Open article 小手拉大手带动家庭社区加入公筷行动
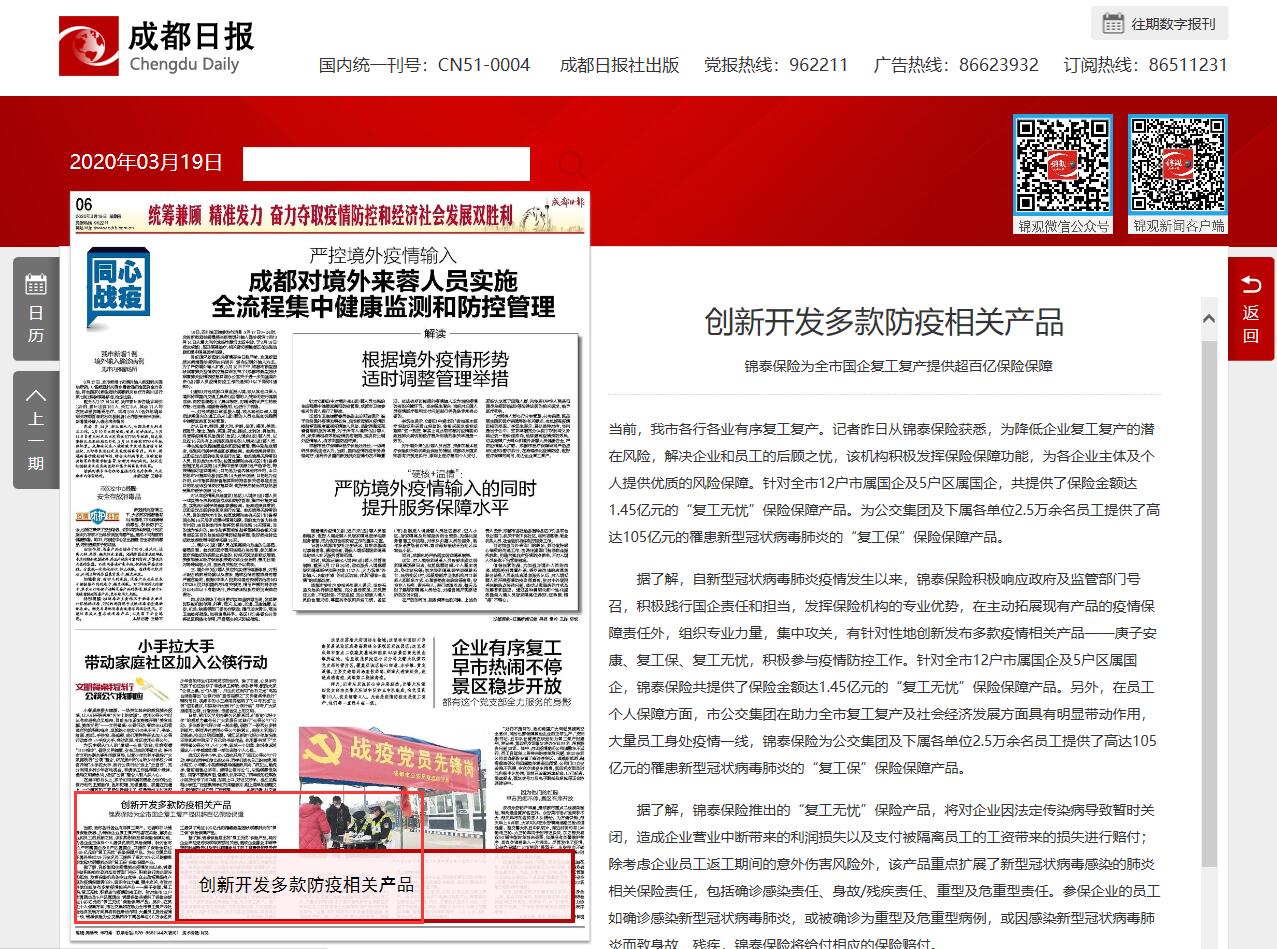Image resolution: width=1277 pixels, height=949 pixels. coord(176,654)
